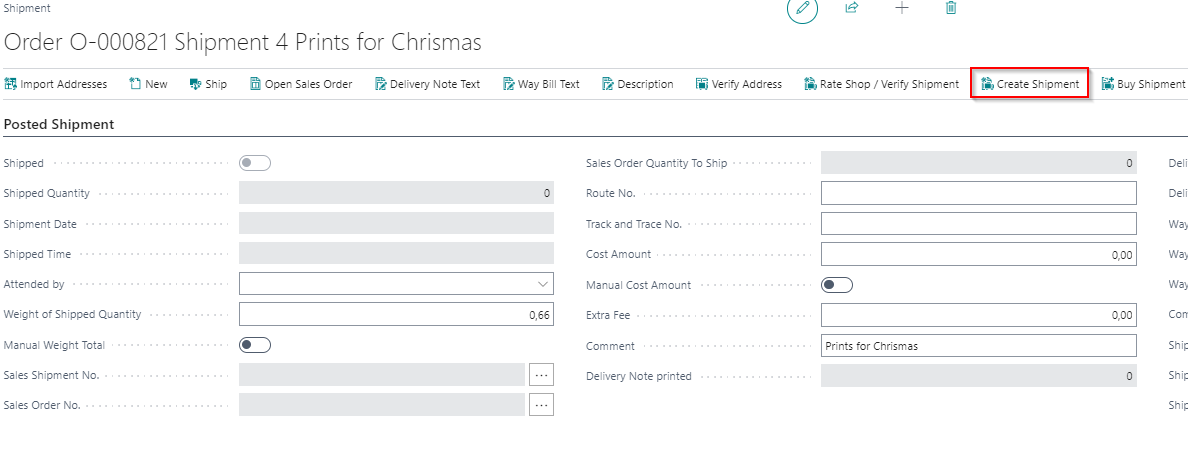
Task: Click the Delivery Note printed field
Action: (979, 376)
